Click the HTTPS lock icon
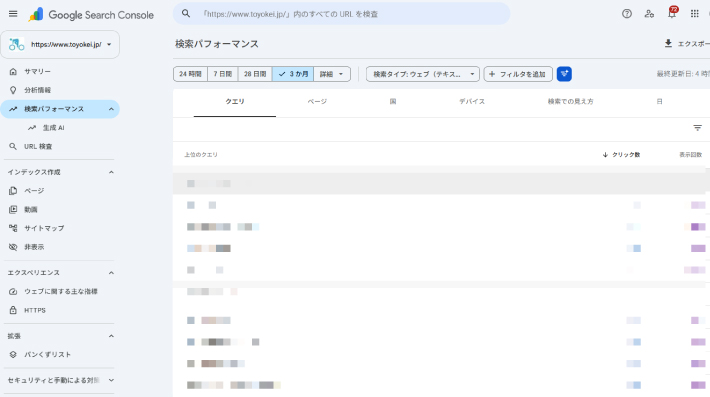Viewport: 710px width, 397px height. click(13, 310)
